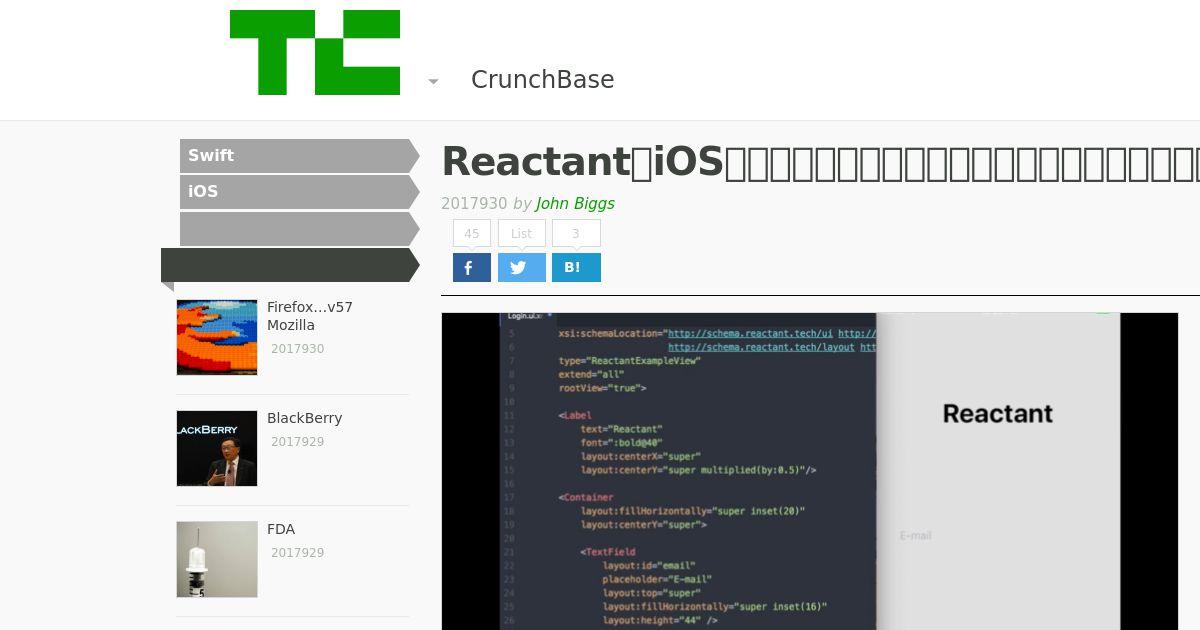Click the date under Firefox article
Viewport: 1200px width, 630px height.
(297, 349)
